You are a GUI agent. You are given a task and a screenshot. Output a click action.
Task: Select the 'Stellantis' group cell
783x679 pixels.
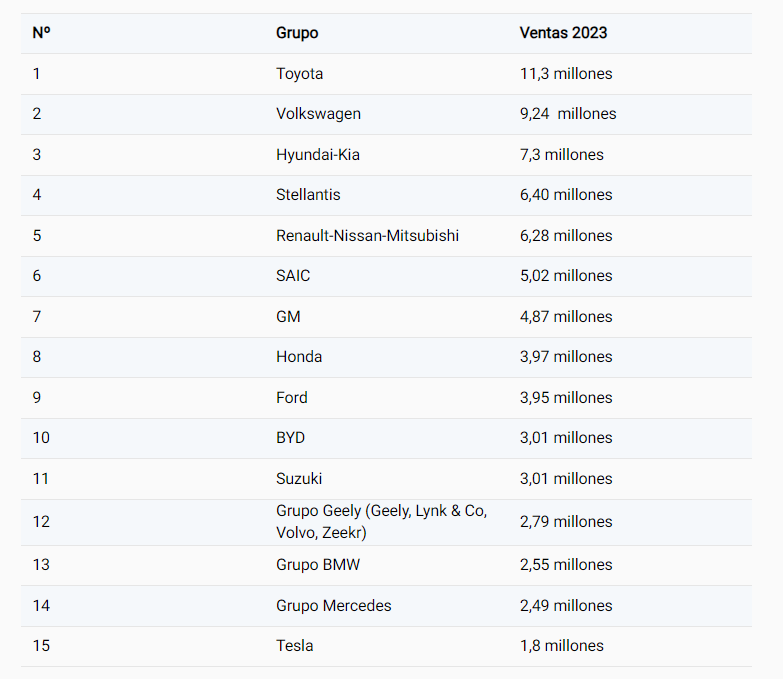(308, 195)
